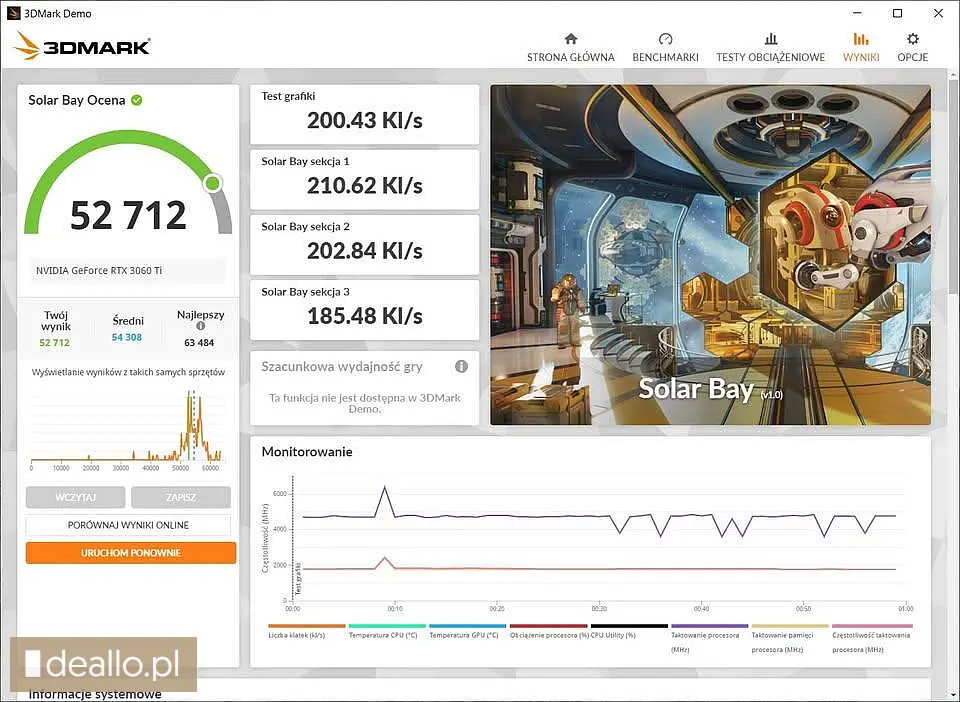Click the 3DMark logo
This screenshot has height=702, width=960.
[x=83, y=46]
